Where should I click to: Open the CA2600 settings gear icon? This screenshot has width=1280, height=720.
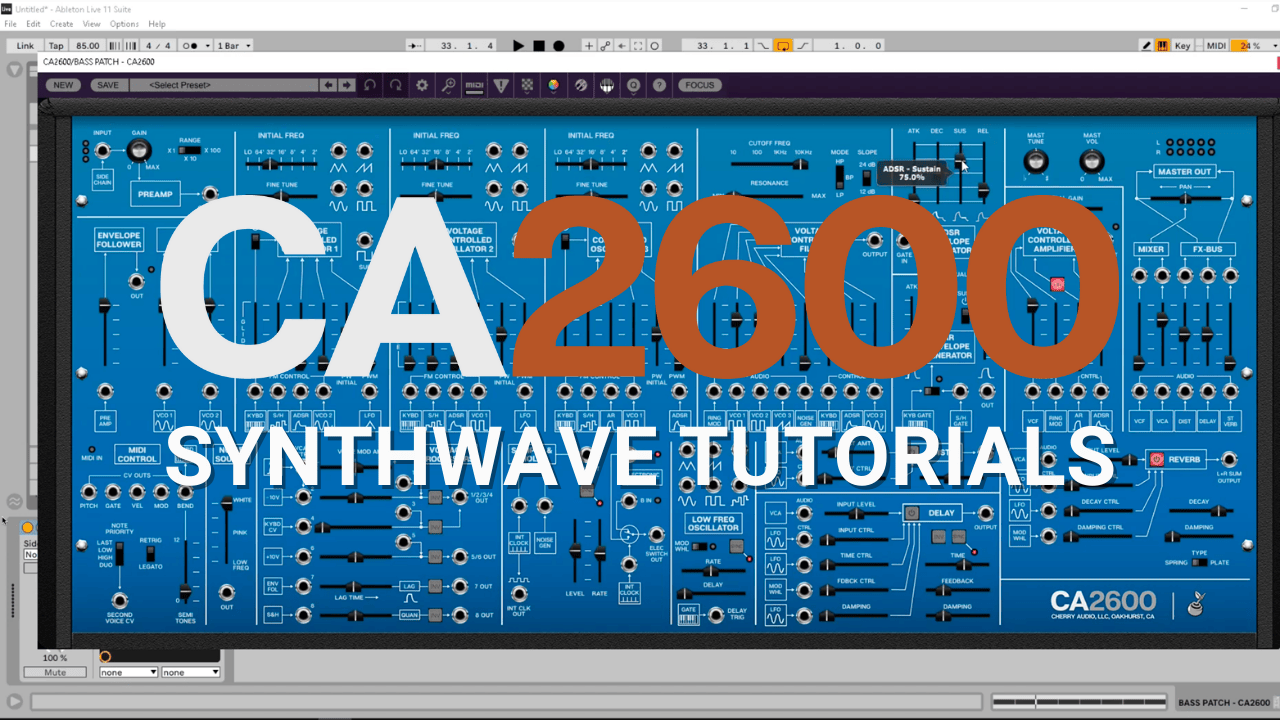[422, 86]
